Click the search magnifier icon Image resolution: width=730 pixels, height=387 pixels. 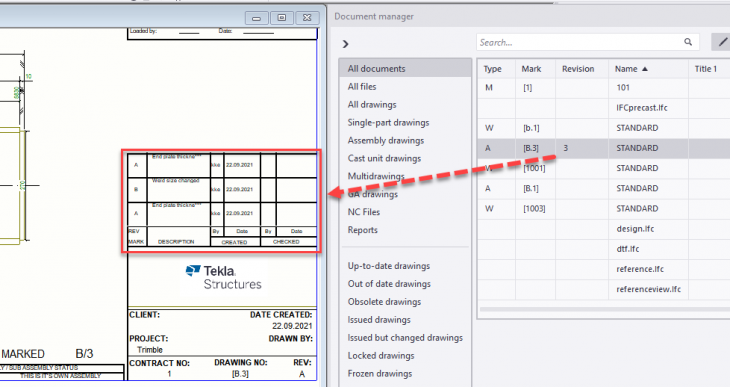(688, 42)
